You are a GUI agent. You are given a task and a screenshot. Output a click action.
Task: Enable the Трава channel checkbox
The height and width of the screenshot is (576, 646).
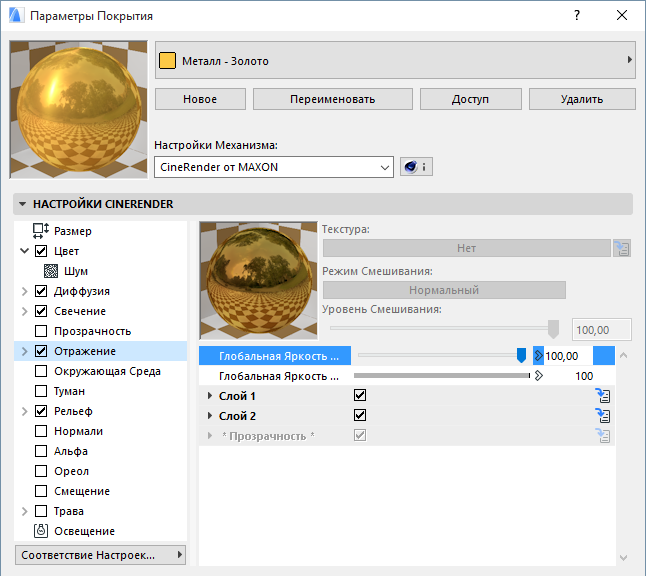pos(41,511)
